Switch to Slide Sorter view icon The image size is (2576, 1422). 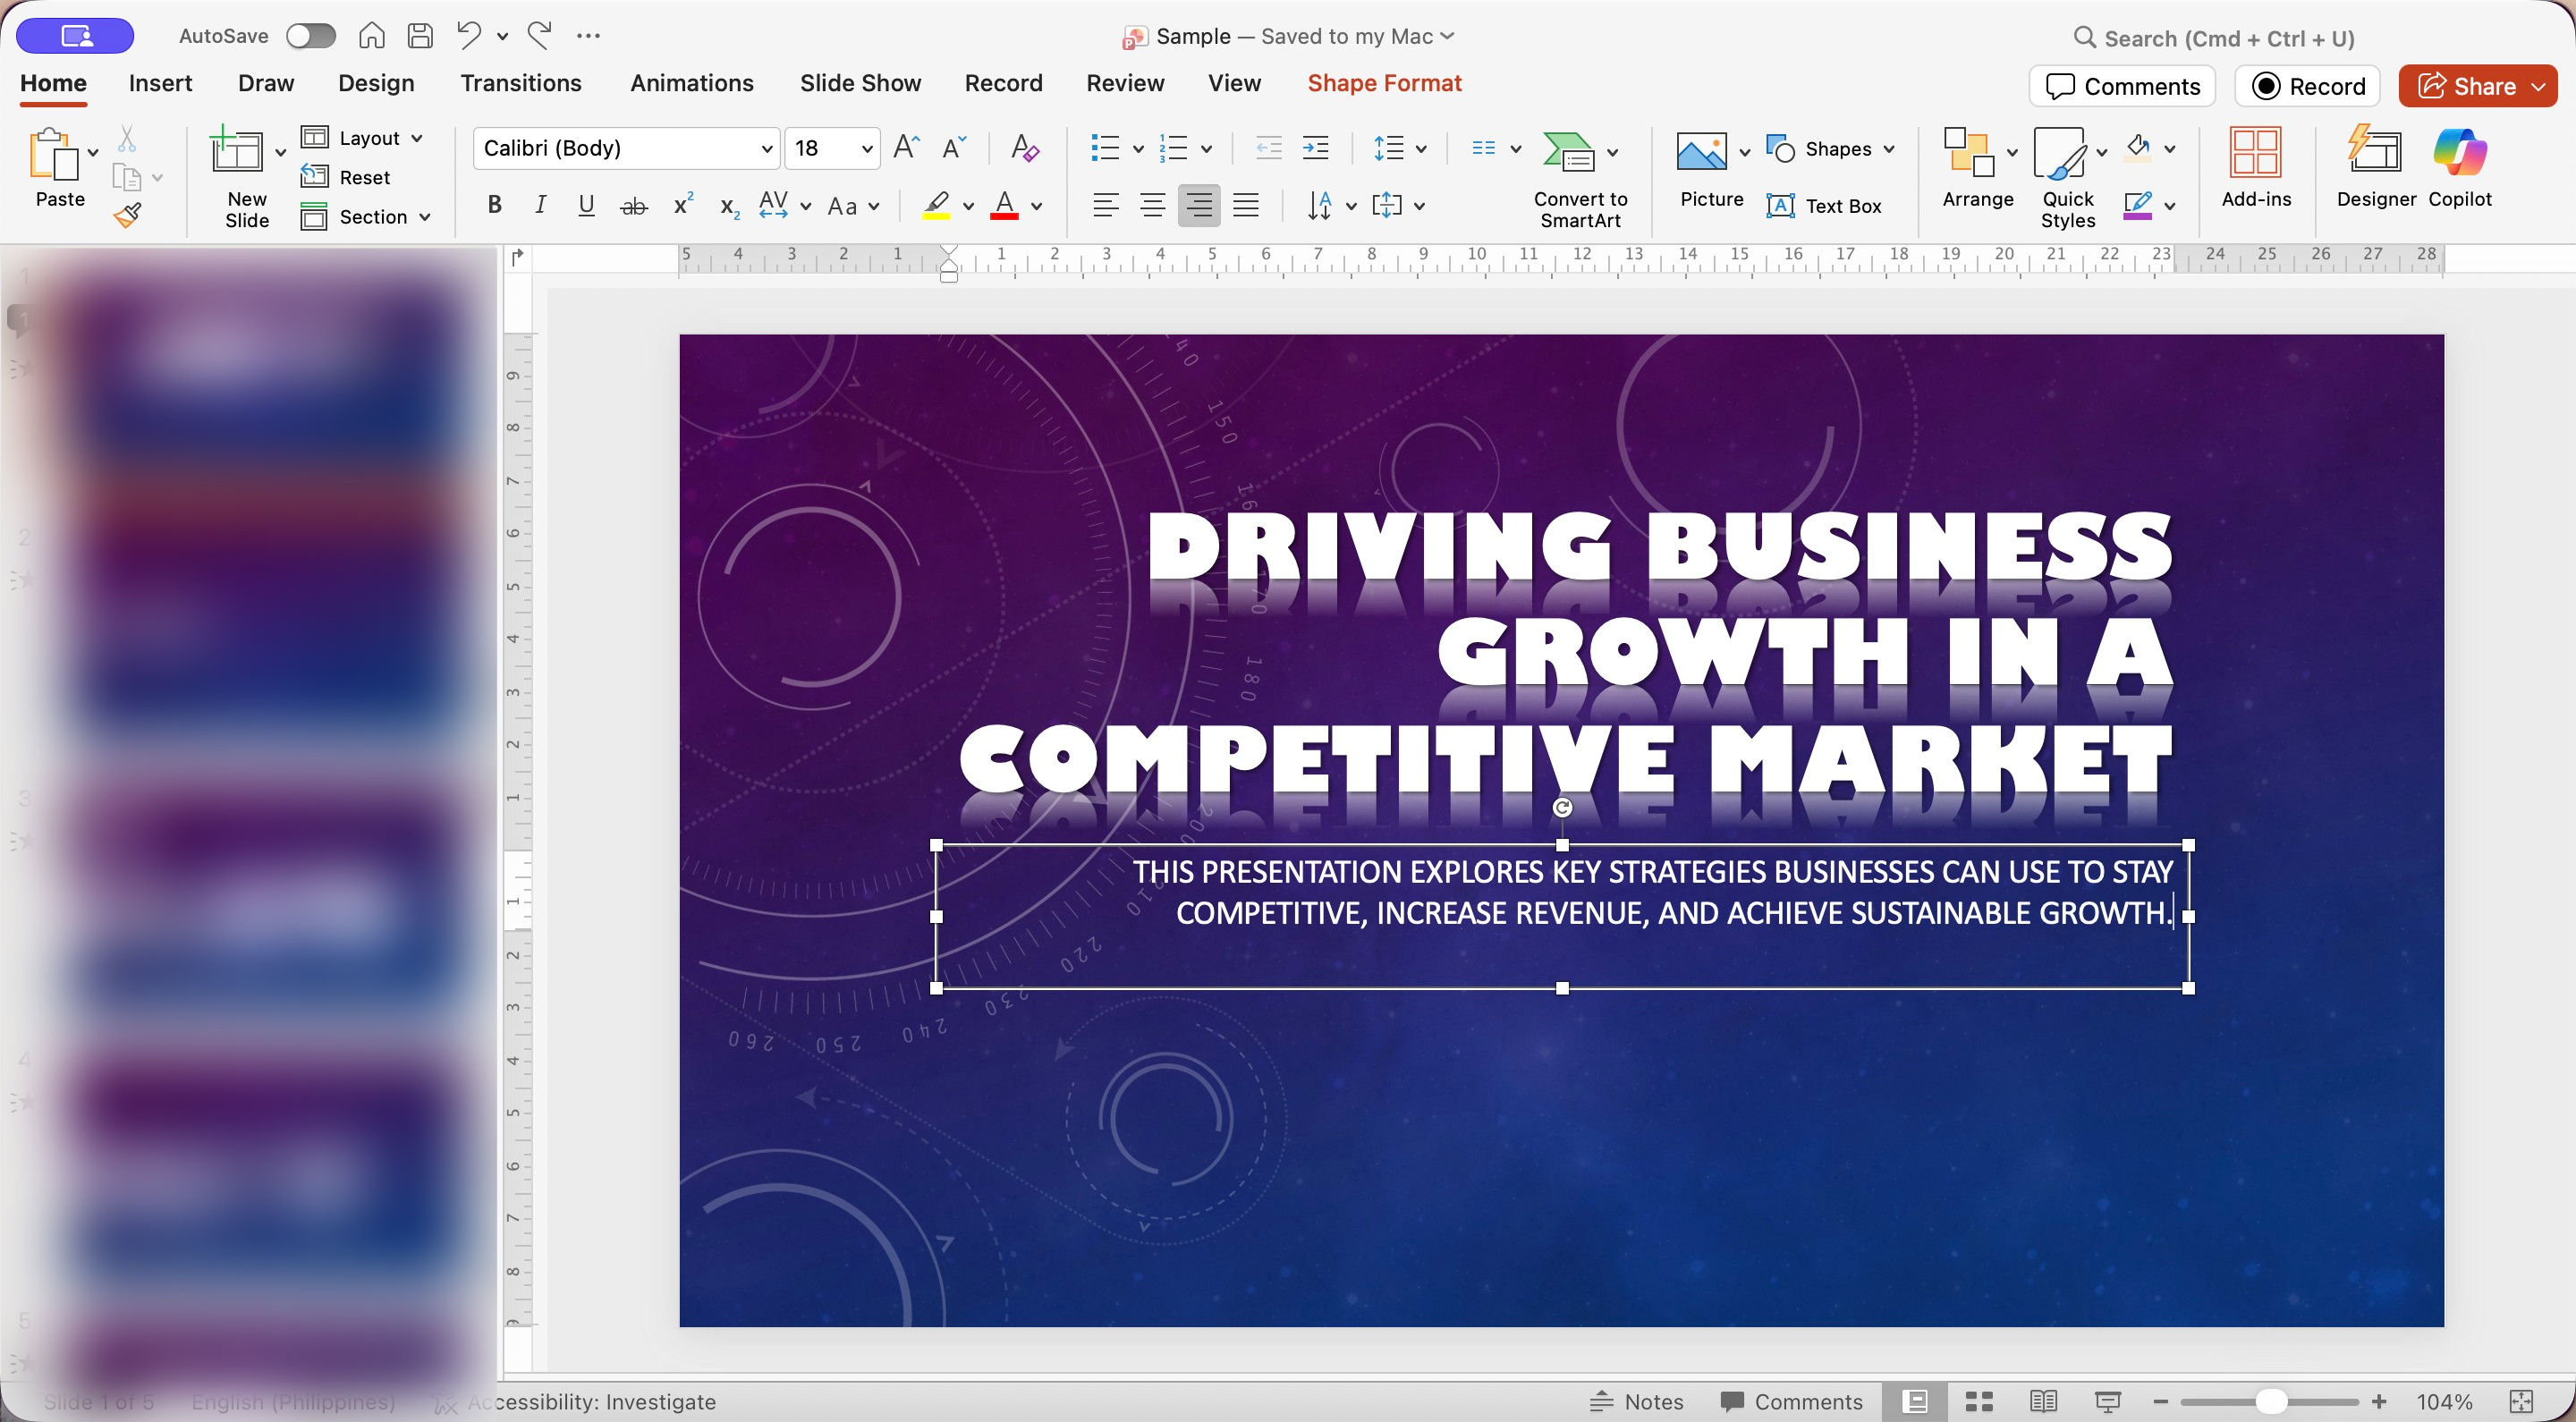pos(1979,1401)
